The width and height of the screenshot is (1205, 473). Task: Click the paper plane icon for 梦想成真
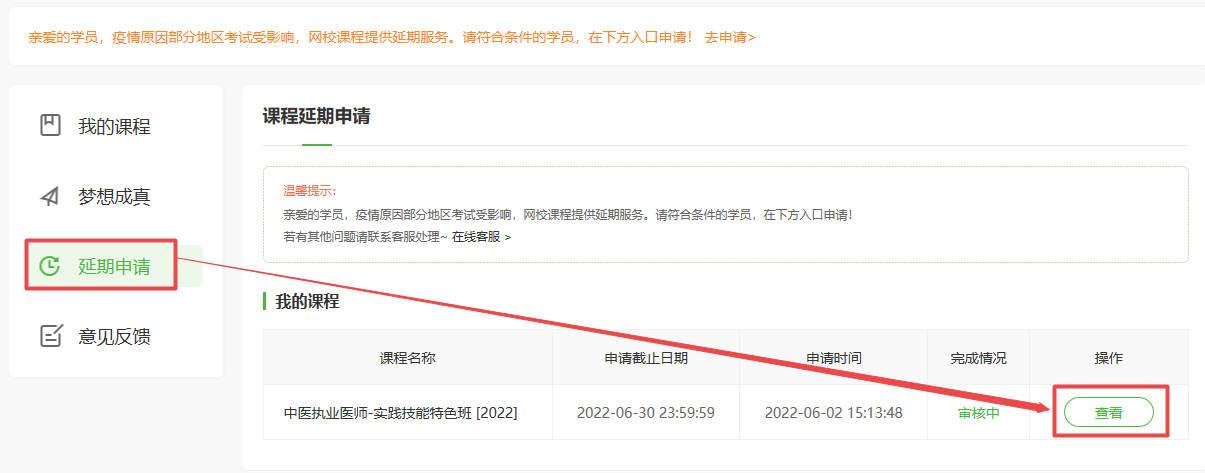(x=50, y=196)
